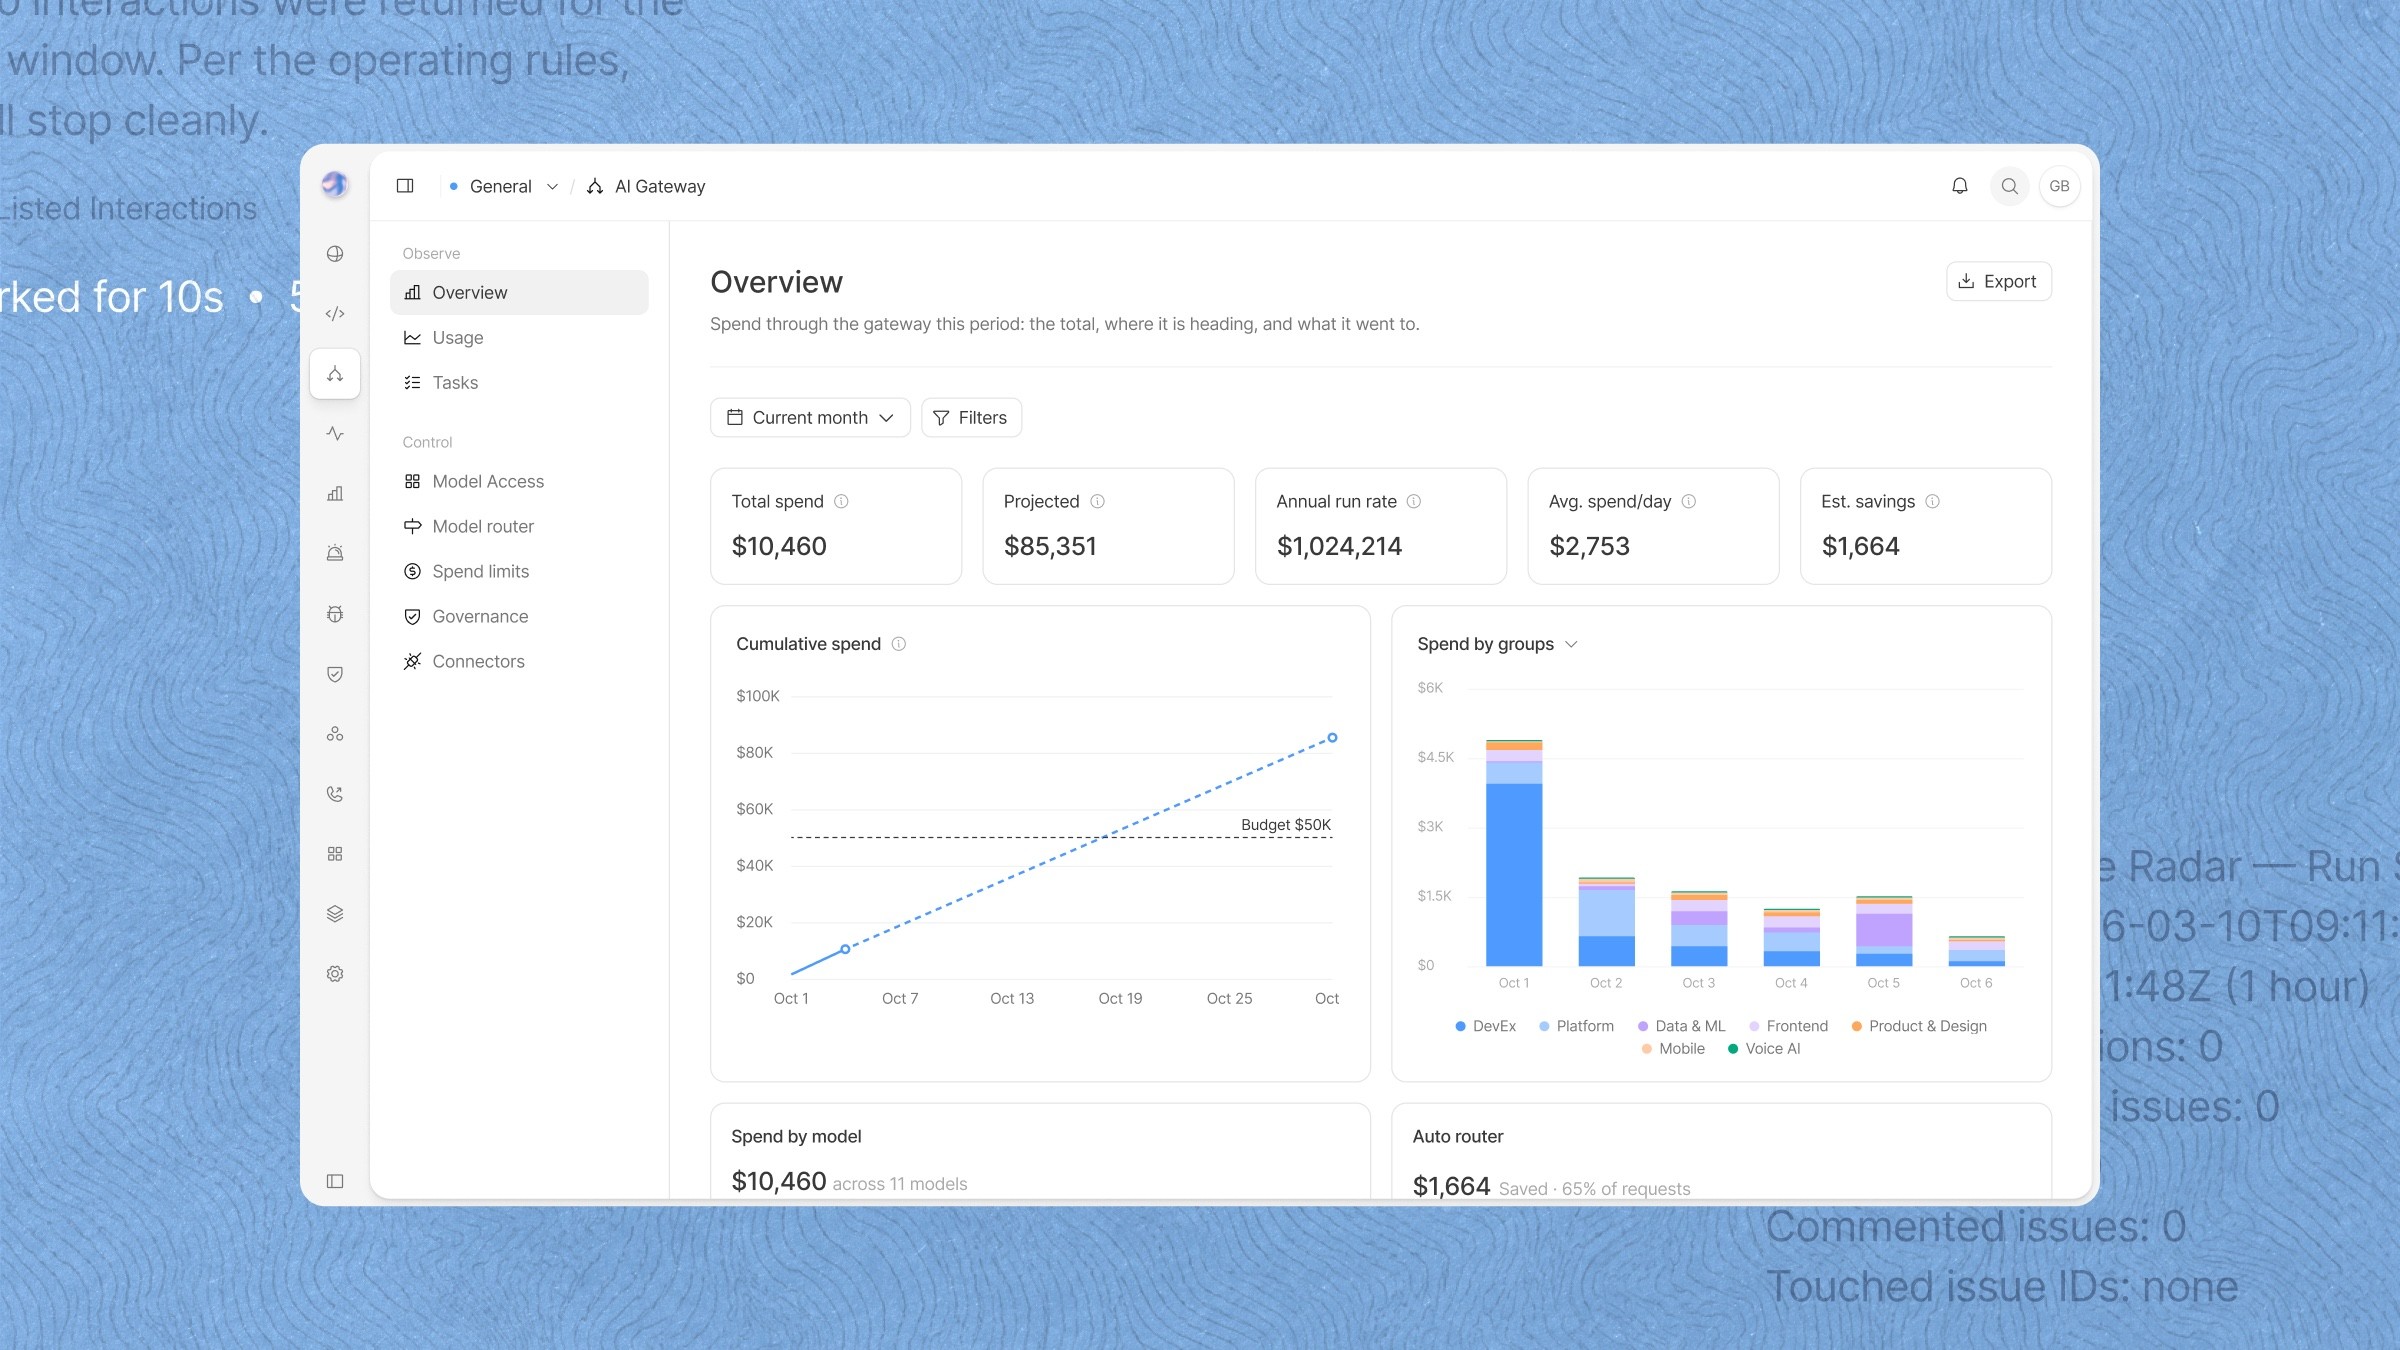Toggle the DevEx legend swatch
2400x1350 pixels.
[x=1460, y=1026]
